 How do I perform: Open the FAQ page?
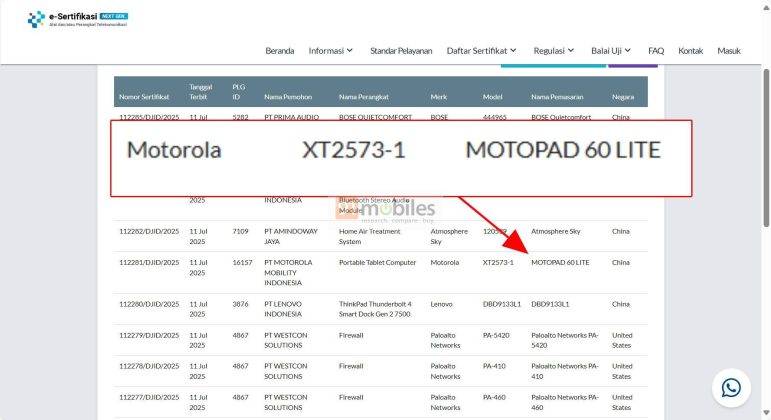point(656,51)
